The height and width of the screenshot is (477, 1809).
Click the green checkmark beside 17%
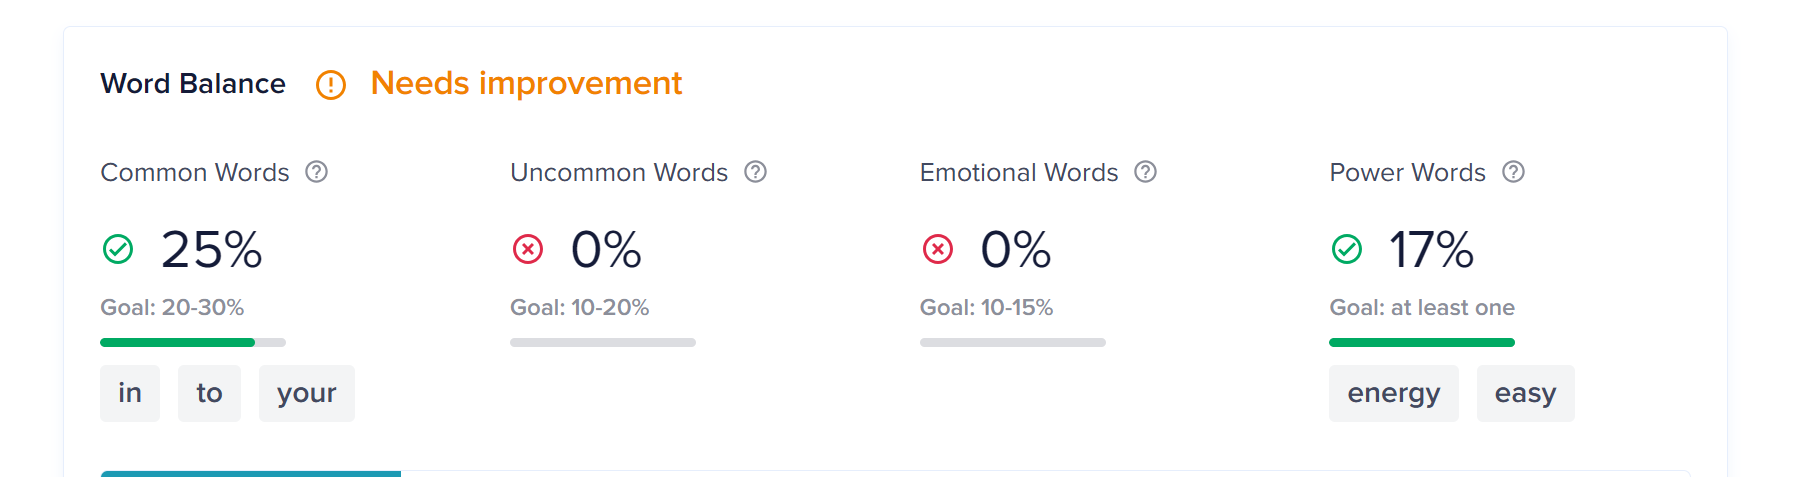point(1347,249)
